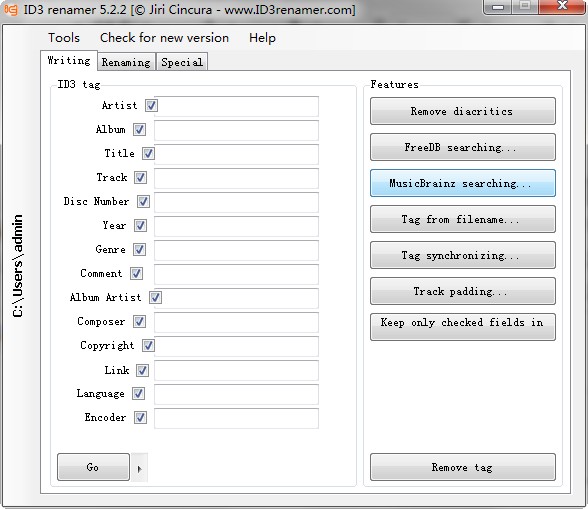Uncheck the Track checkbox
The height and width of the screenshot is (509, 588).
[x=141, y=177]
